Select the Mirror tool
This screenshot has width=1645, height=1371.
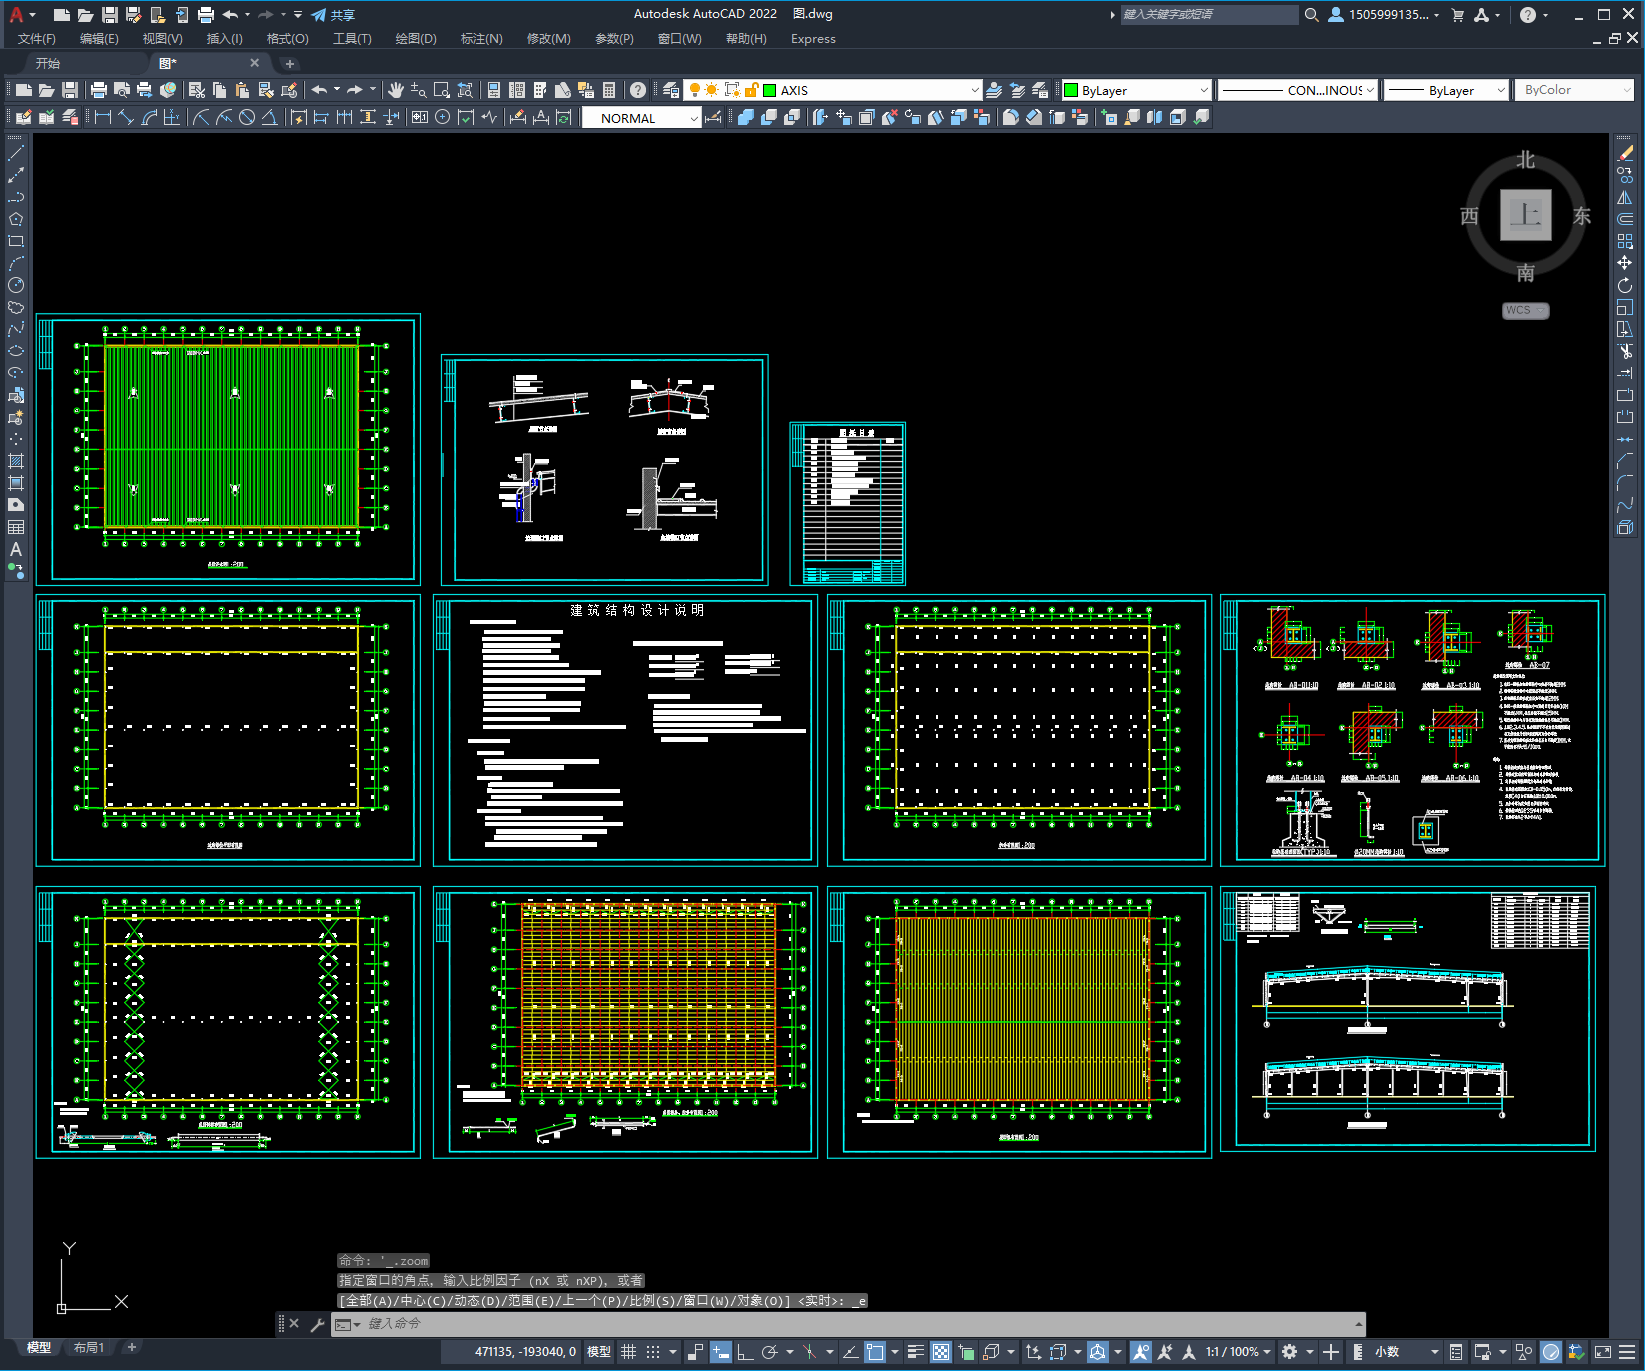click(1625, 197)
